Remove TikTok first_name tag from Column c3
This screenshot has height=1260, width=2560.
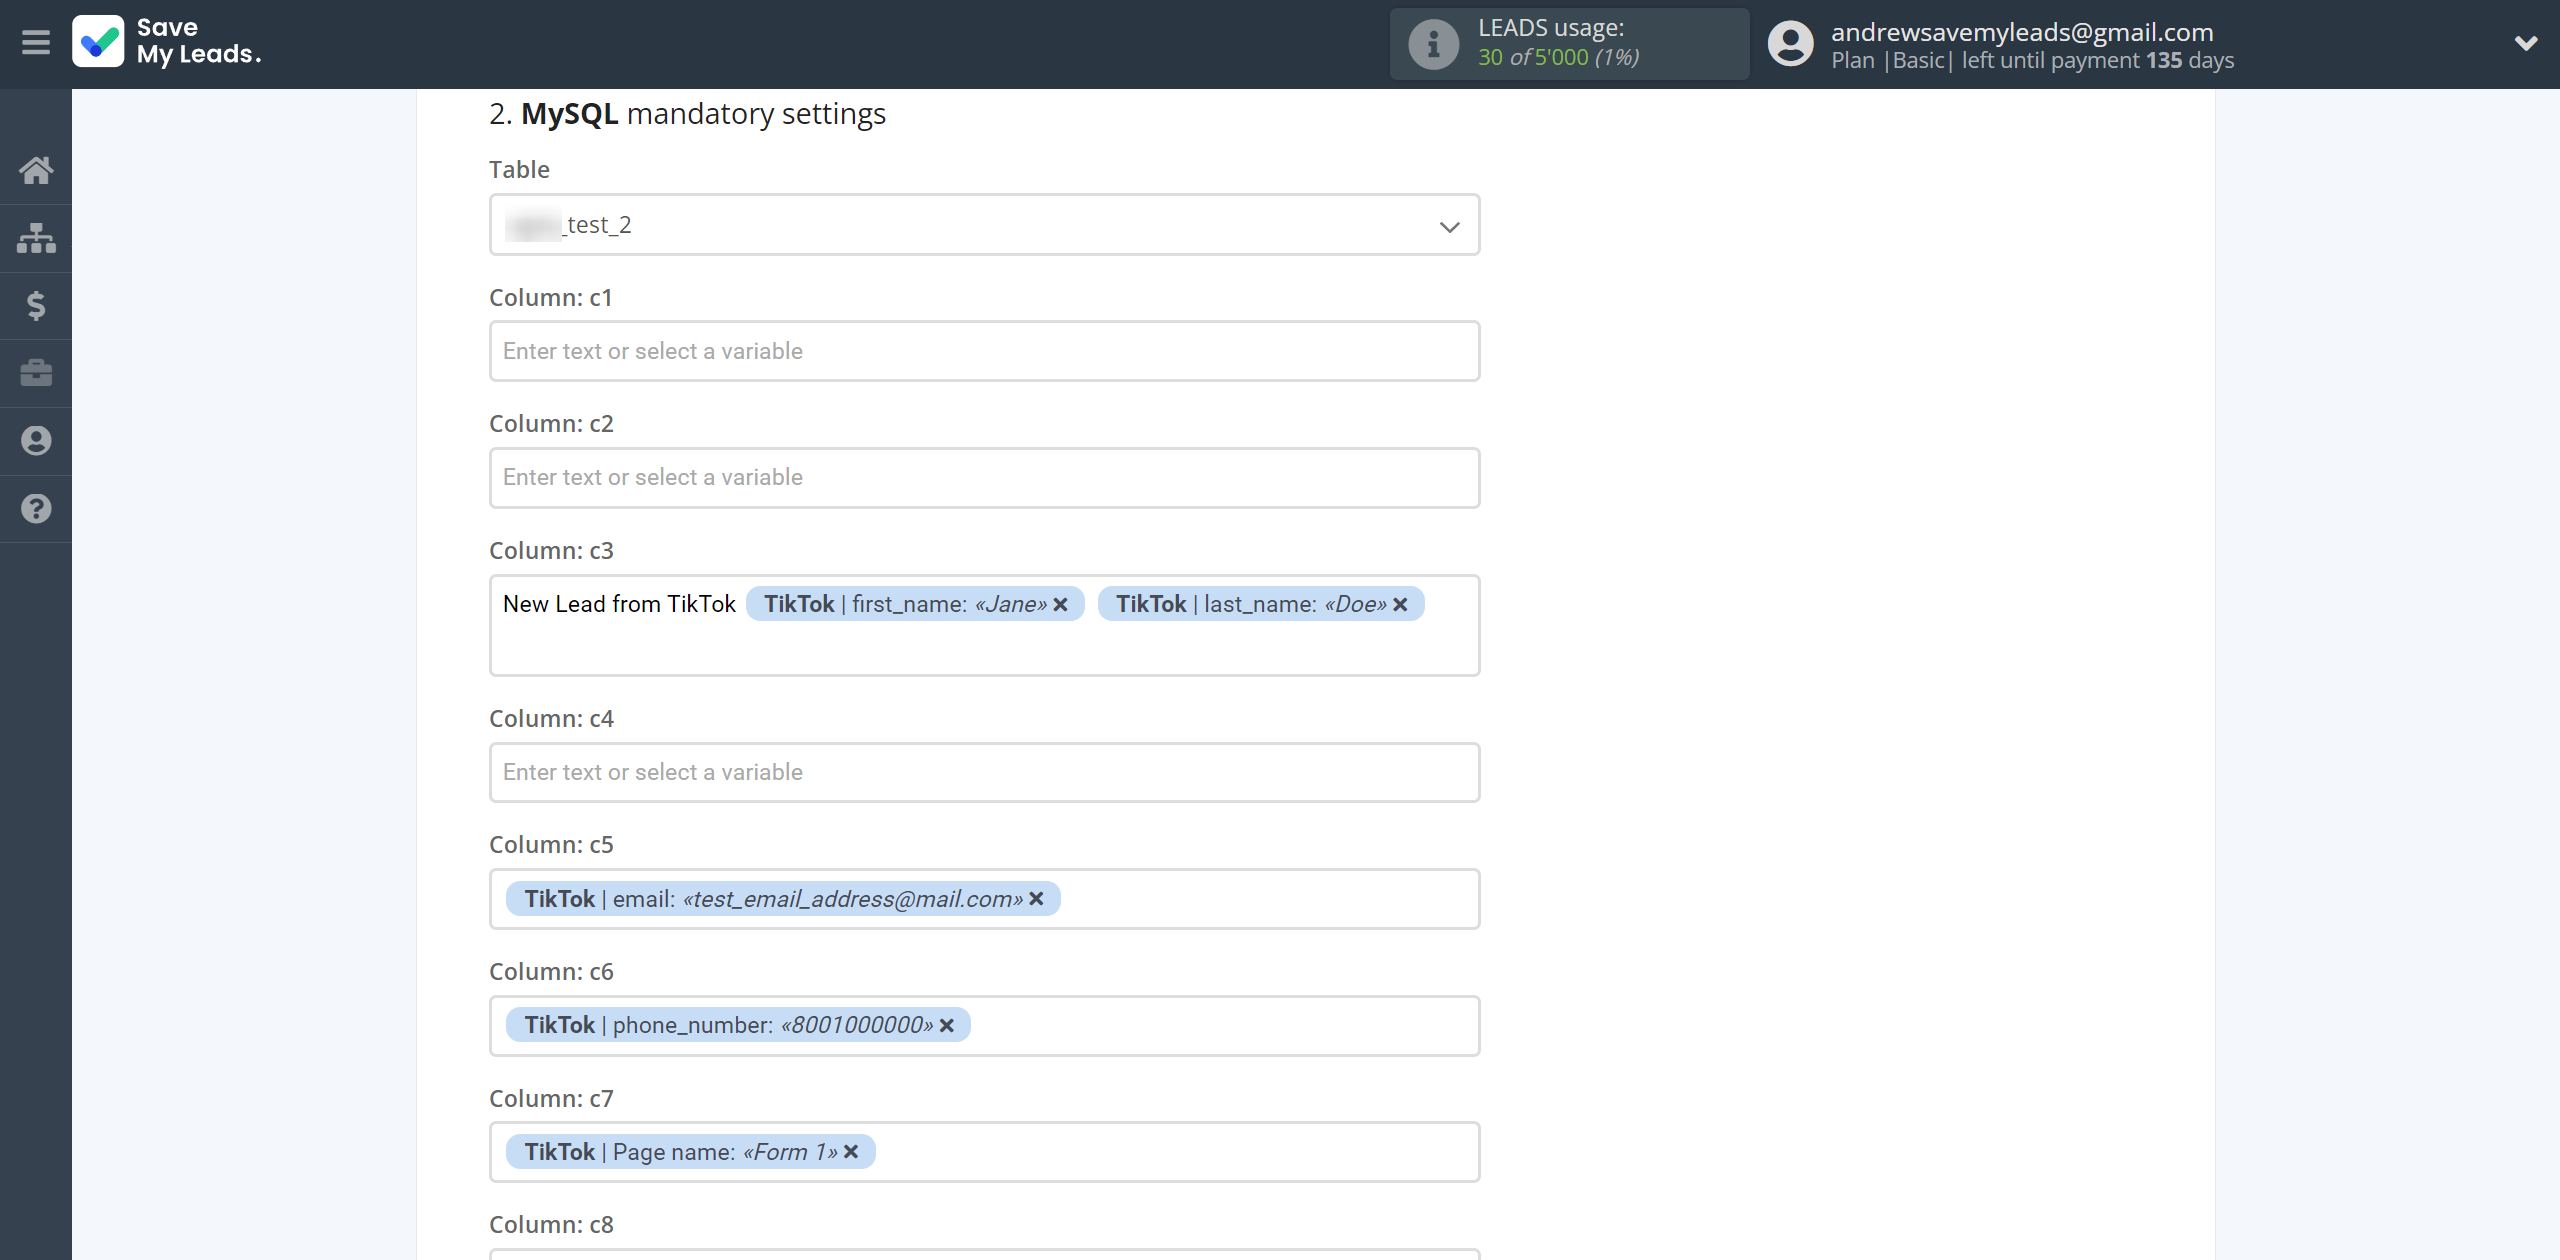pyautogui.click(x=1058, y=604)
